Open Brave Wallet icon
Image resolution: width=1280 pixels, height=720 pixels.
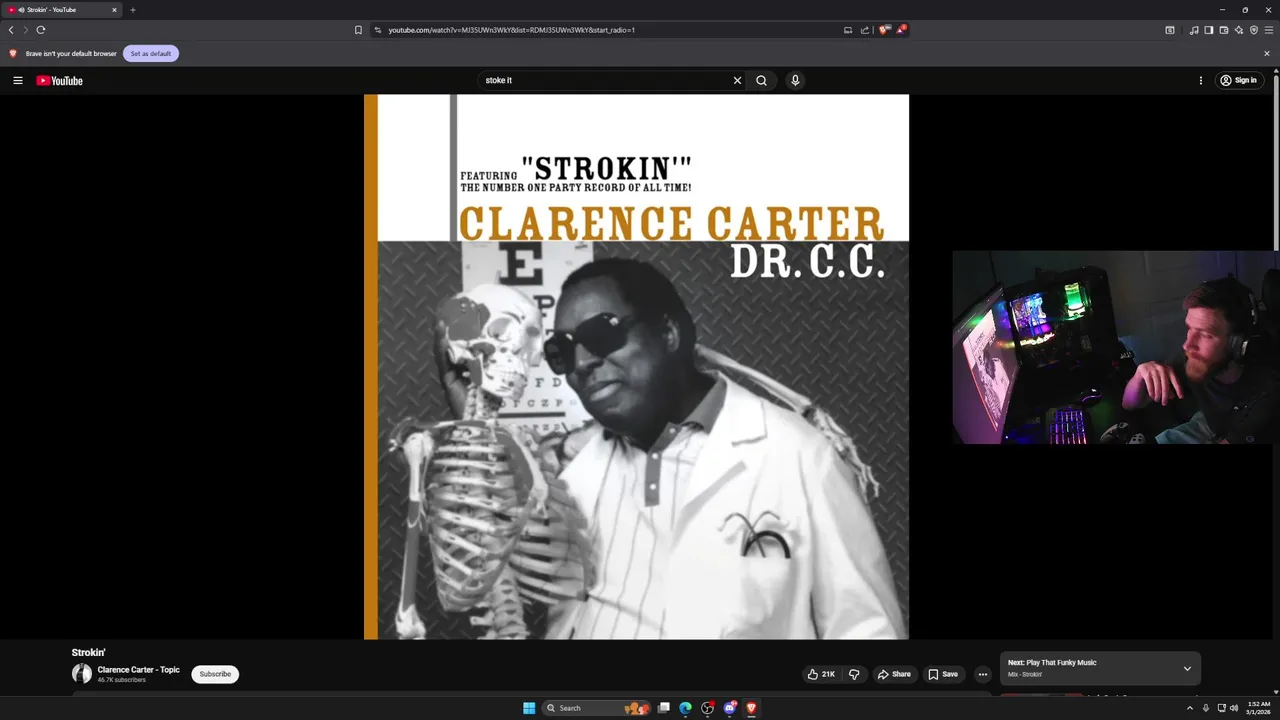(1224, 30)
